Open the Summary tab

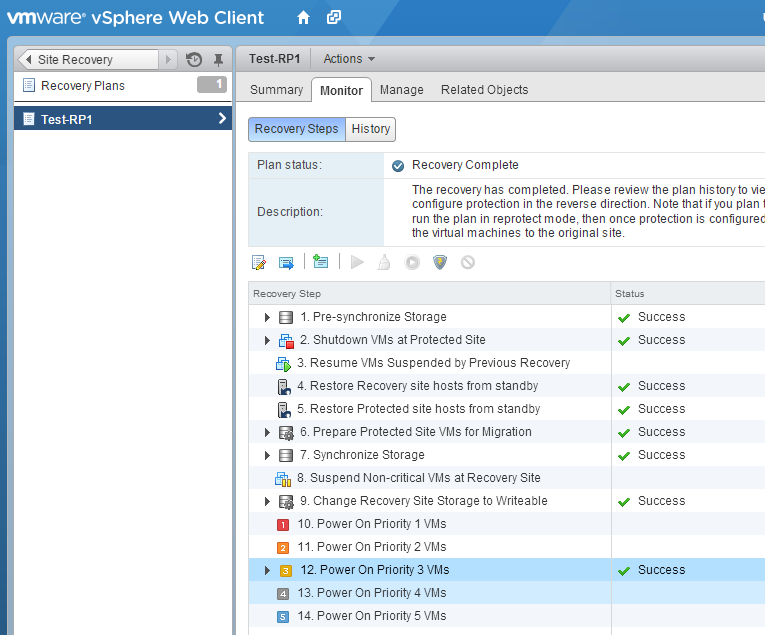pyautogui.click(x=276, y=90)
